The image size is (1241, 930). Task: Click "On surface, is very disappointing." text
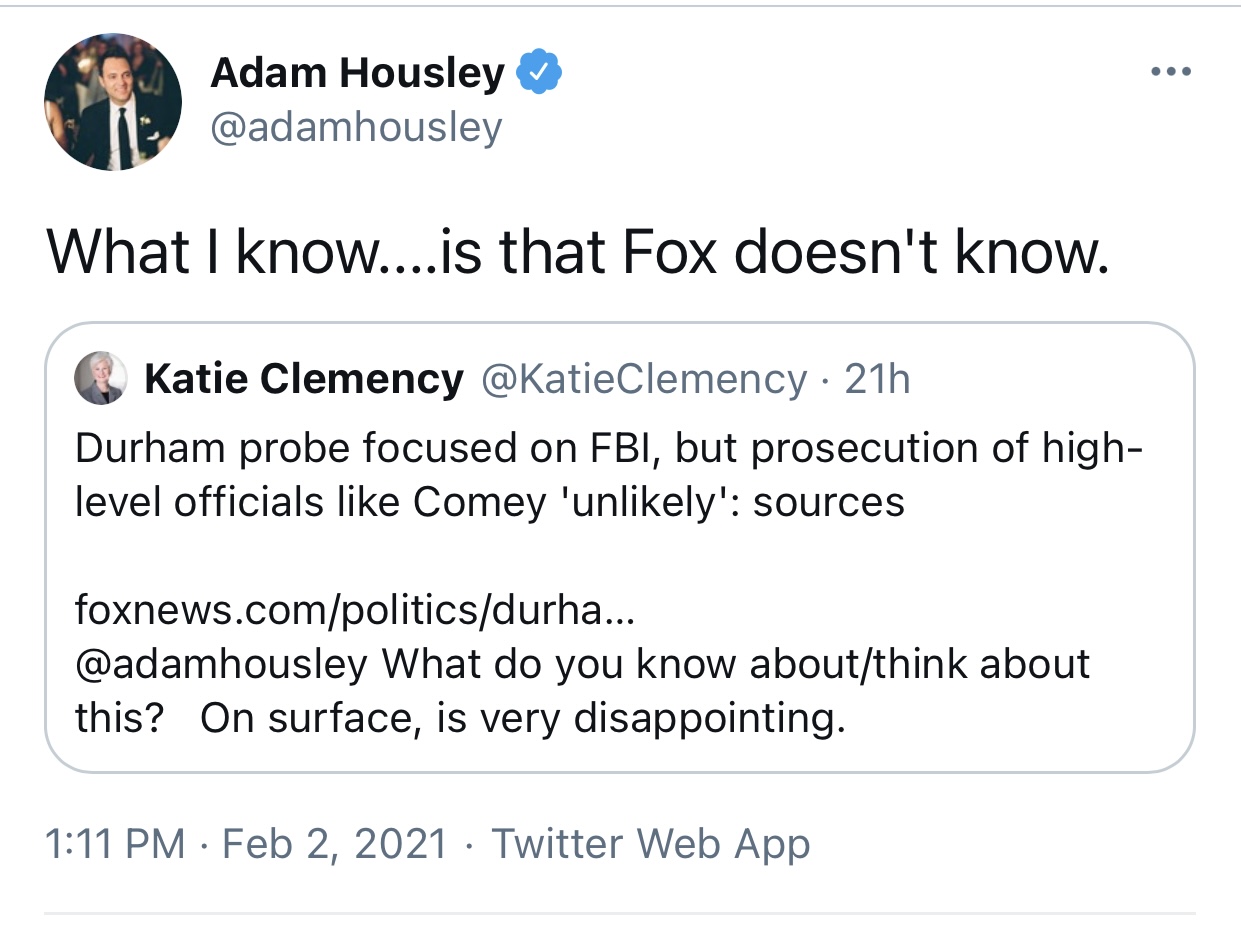click(523, 717)
